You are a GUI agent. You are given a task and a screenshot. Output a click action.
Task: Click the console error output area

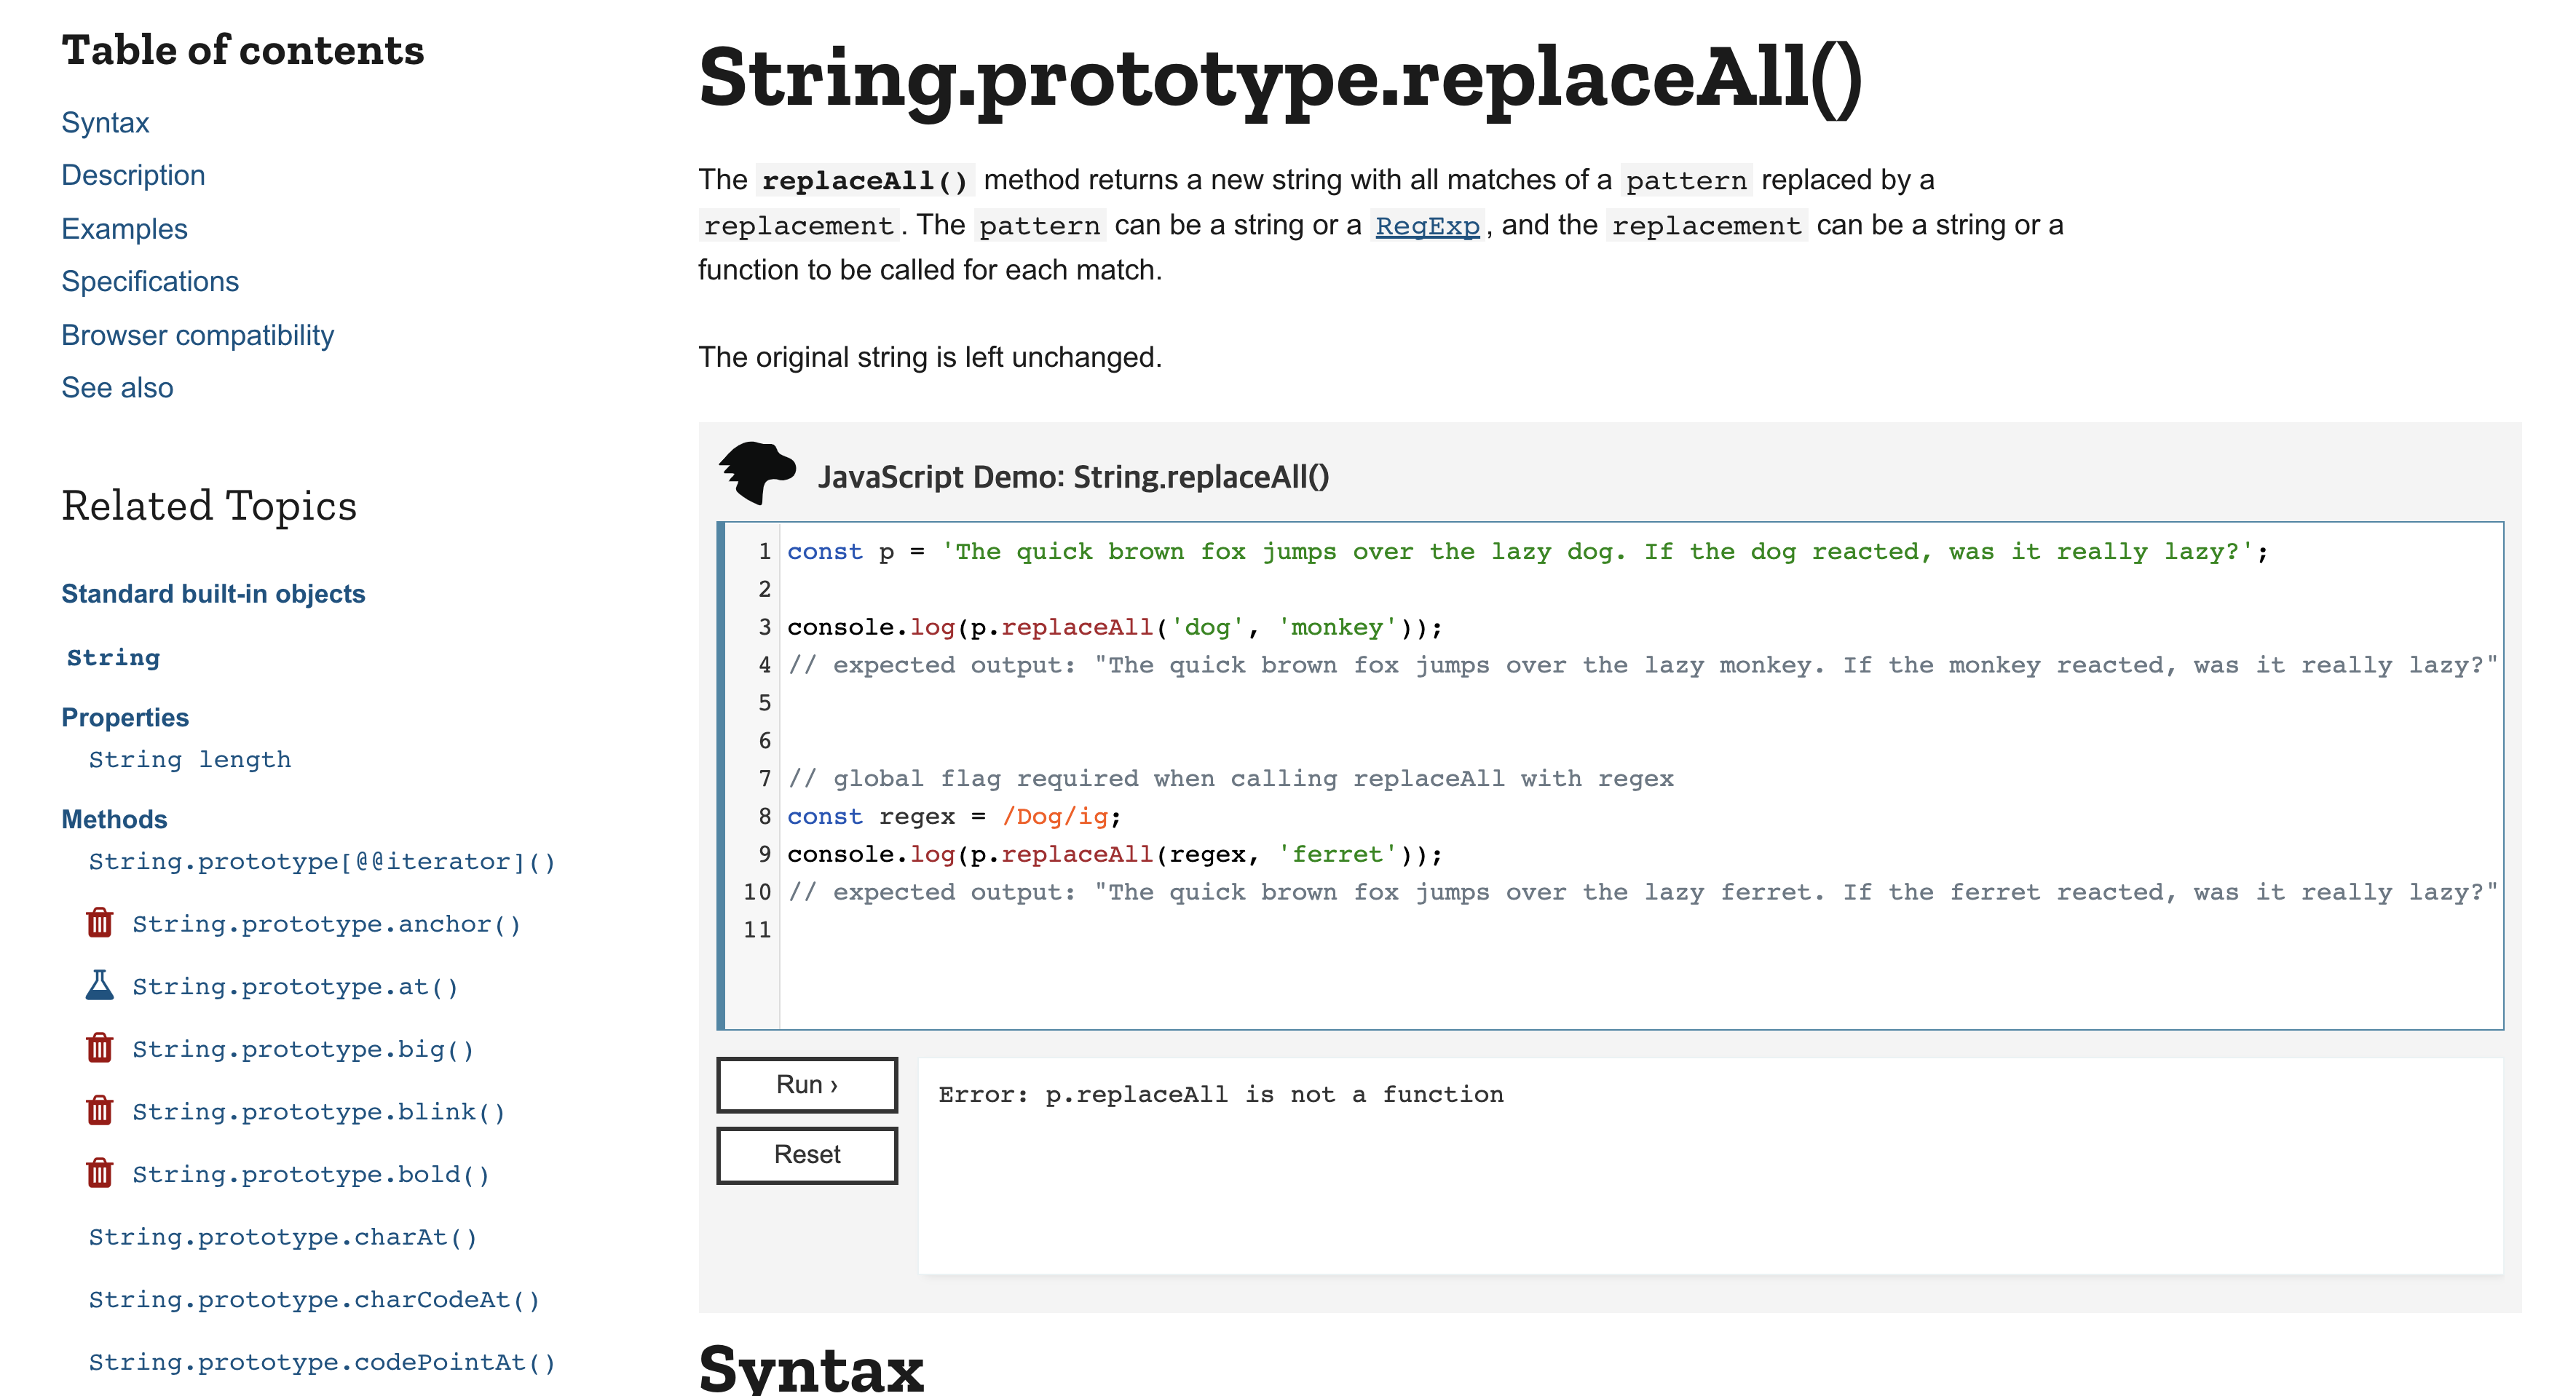[1709, 1165]
